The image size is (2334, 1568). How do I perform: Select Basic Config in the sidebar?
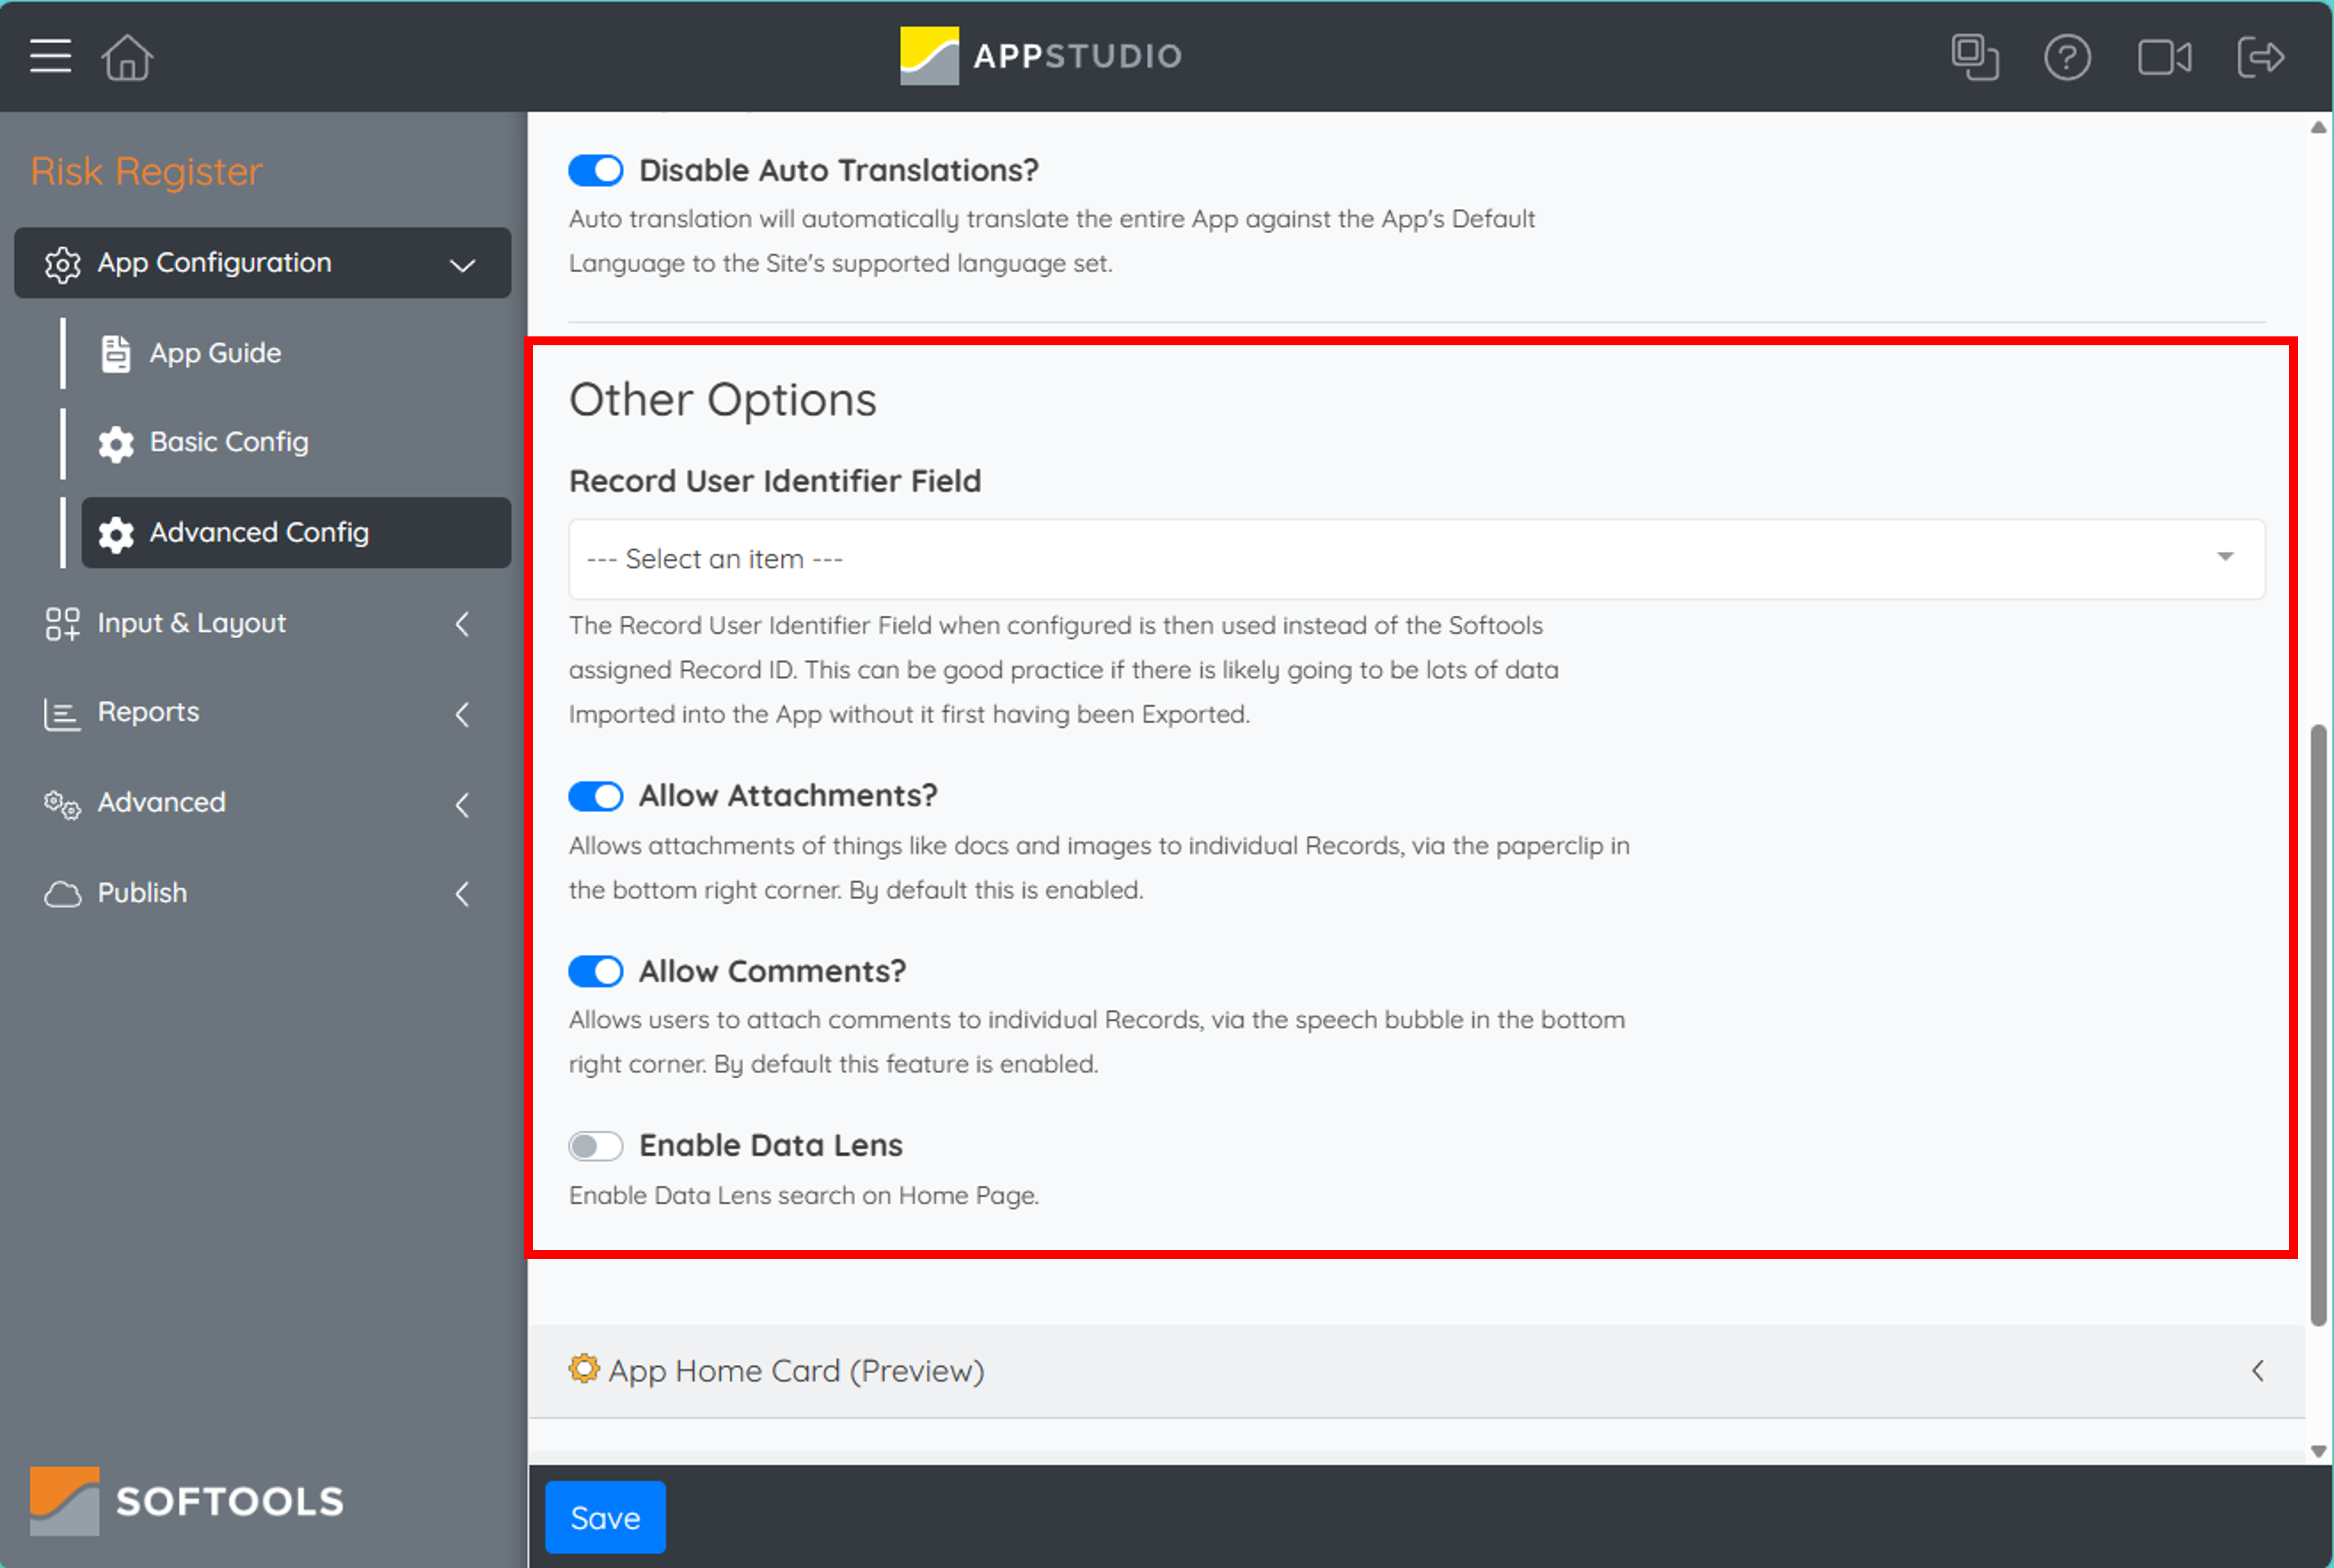click(228, 442)
